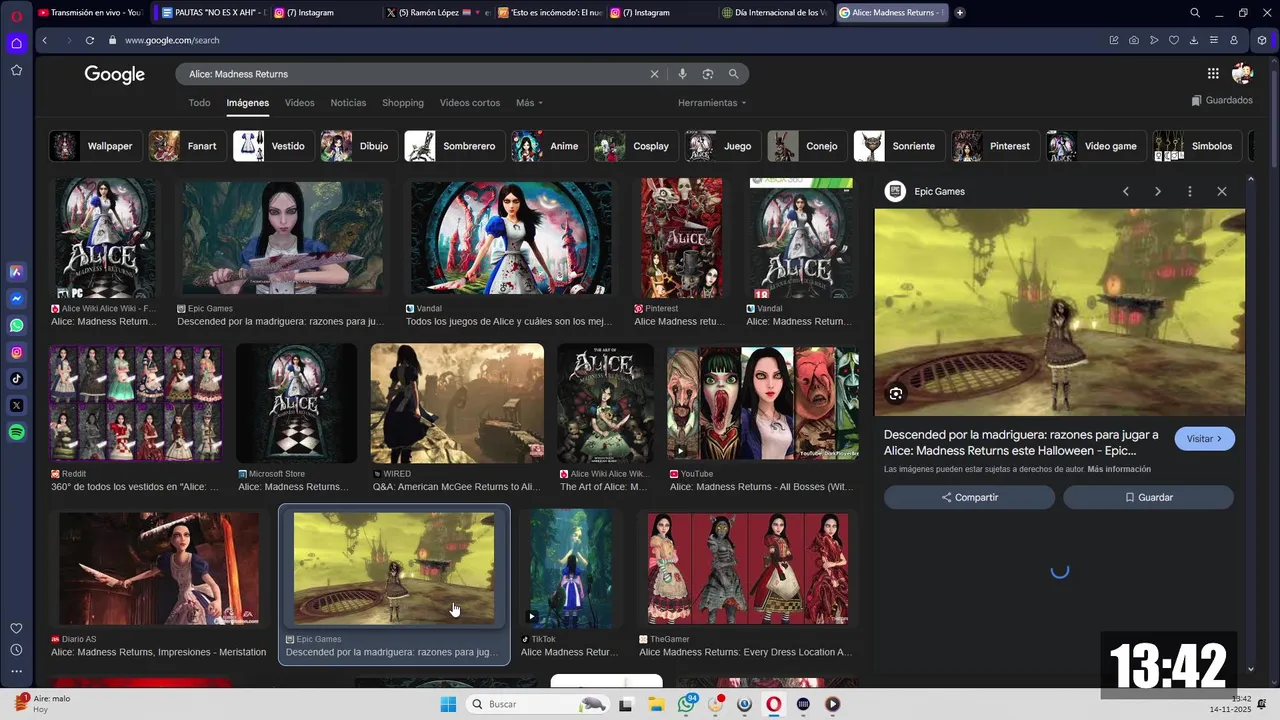The width and height of the screenshot is (1280, 720).
Task: Click the Google logo
Action: (115, 74)
